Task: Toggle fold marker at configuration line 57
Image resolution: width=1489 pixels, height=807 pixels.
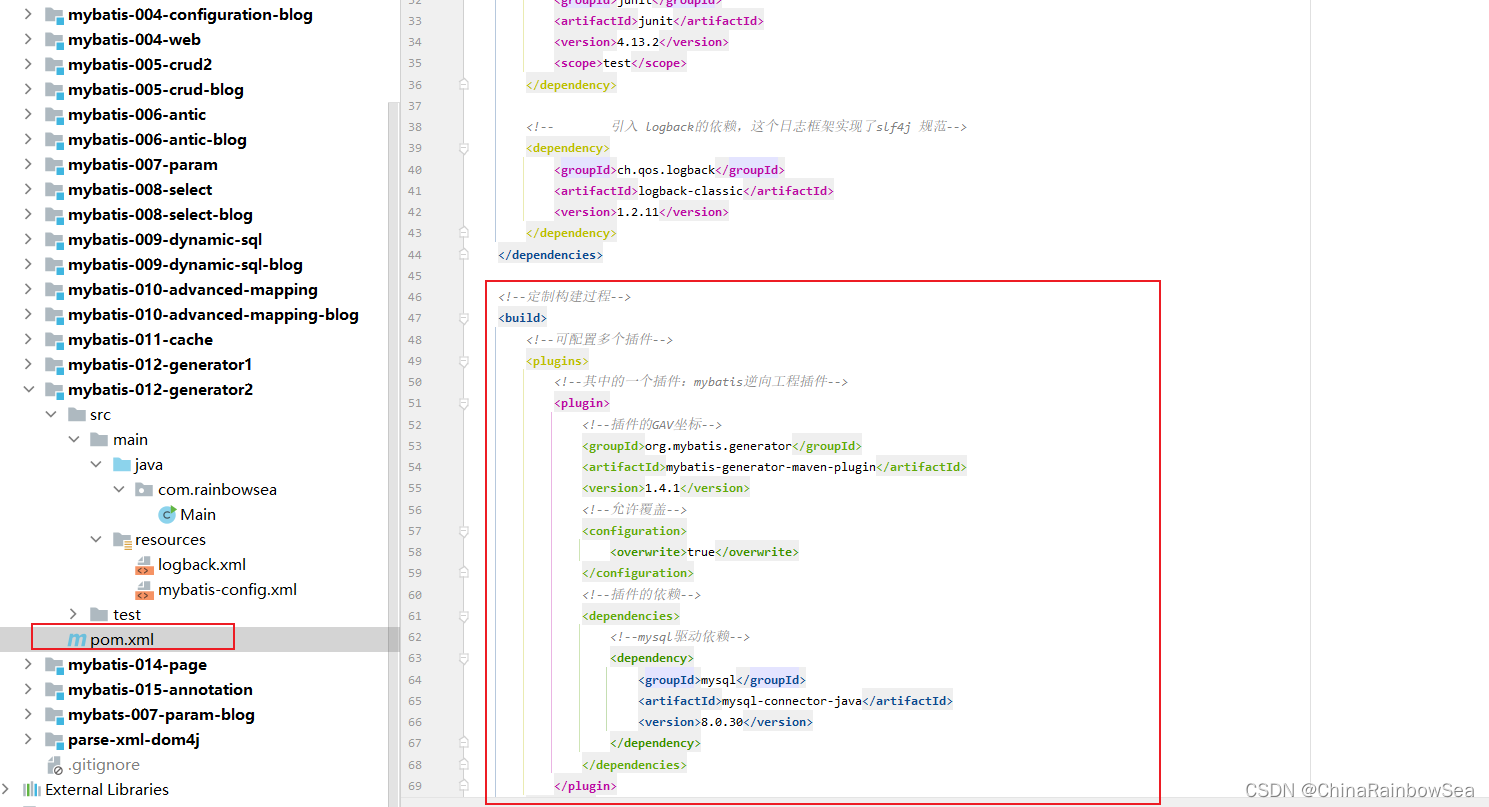Action: coord(463,531)
